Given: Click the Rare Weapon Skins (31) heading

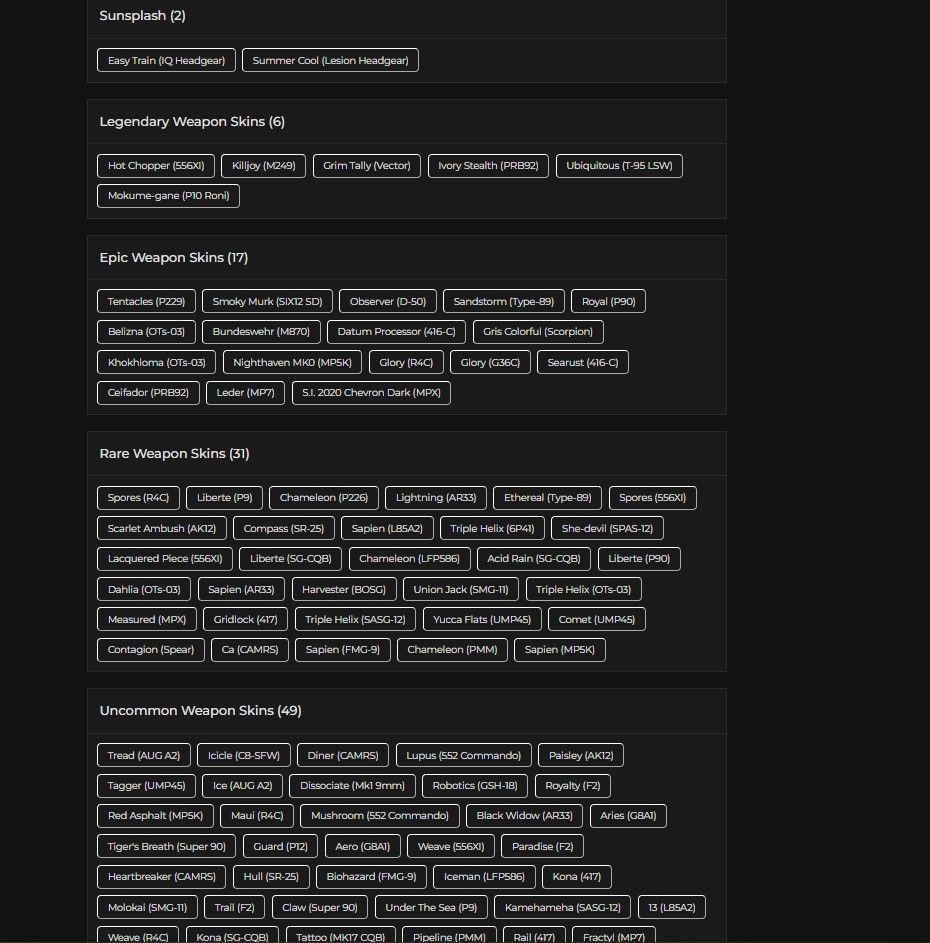Looking at the screenshot, I should [174, 453].
